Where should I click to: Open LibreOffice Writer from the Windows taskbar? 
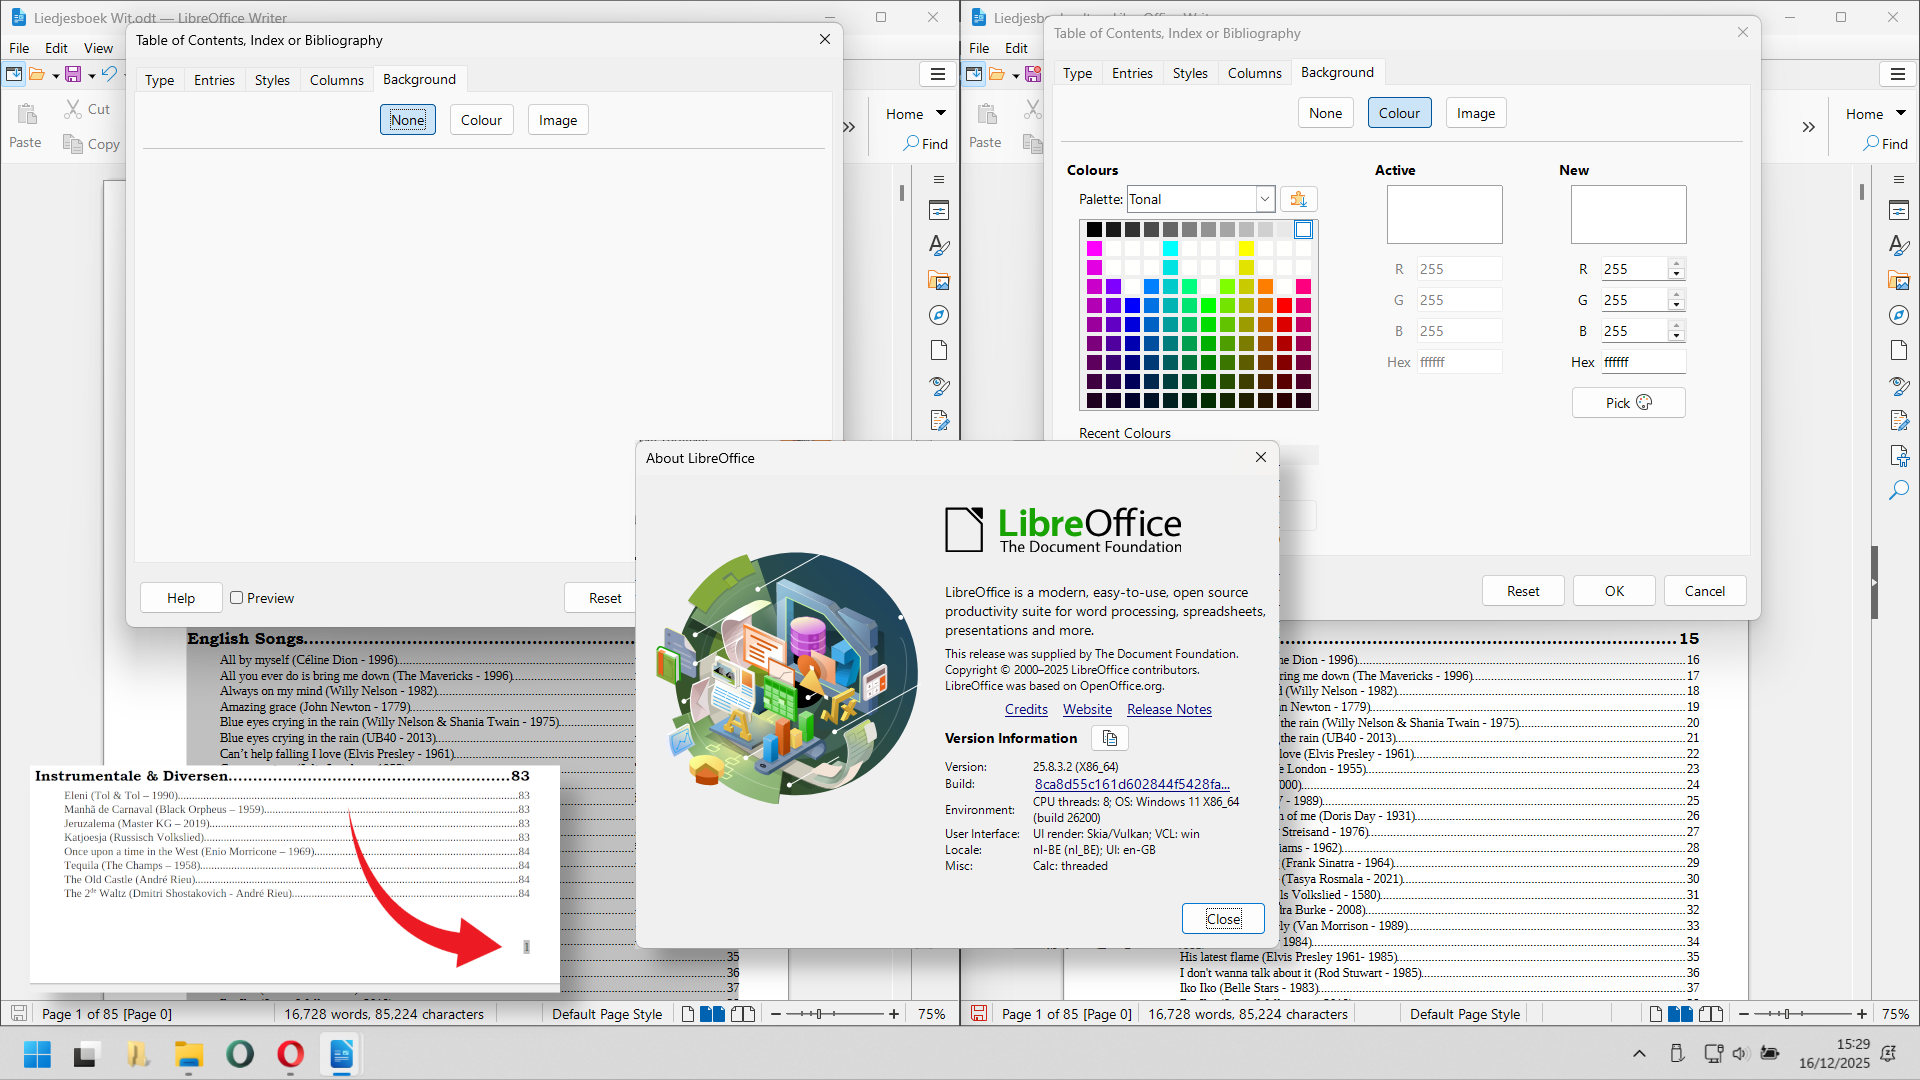(341, 1054)
